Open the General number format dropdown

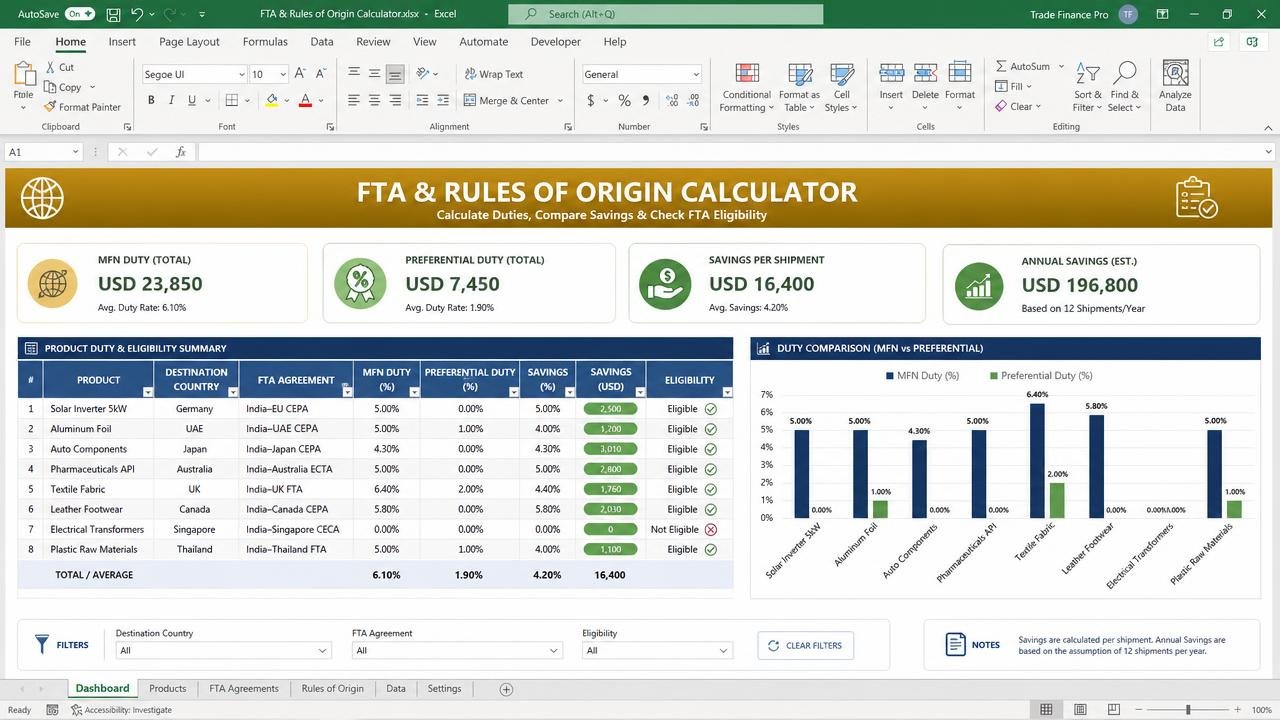point(696,74)
